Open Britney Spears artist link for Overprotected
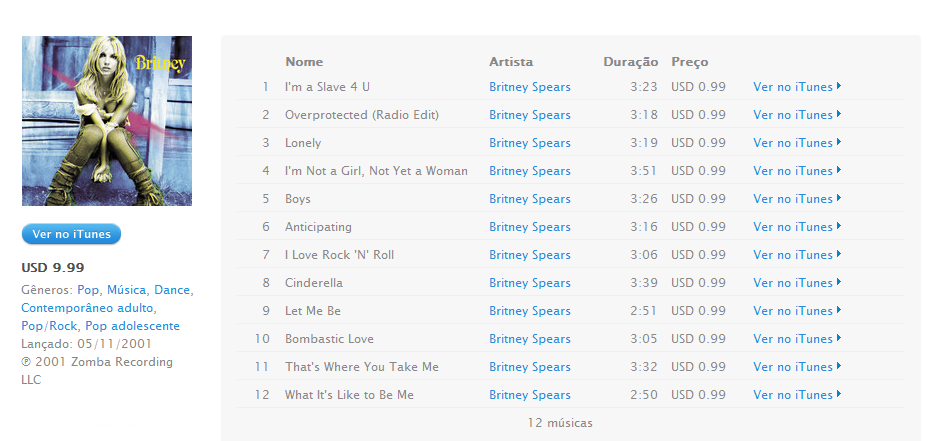Screen dimensions: 937x441 529,115
